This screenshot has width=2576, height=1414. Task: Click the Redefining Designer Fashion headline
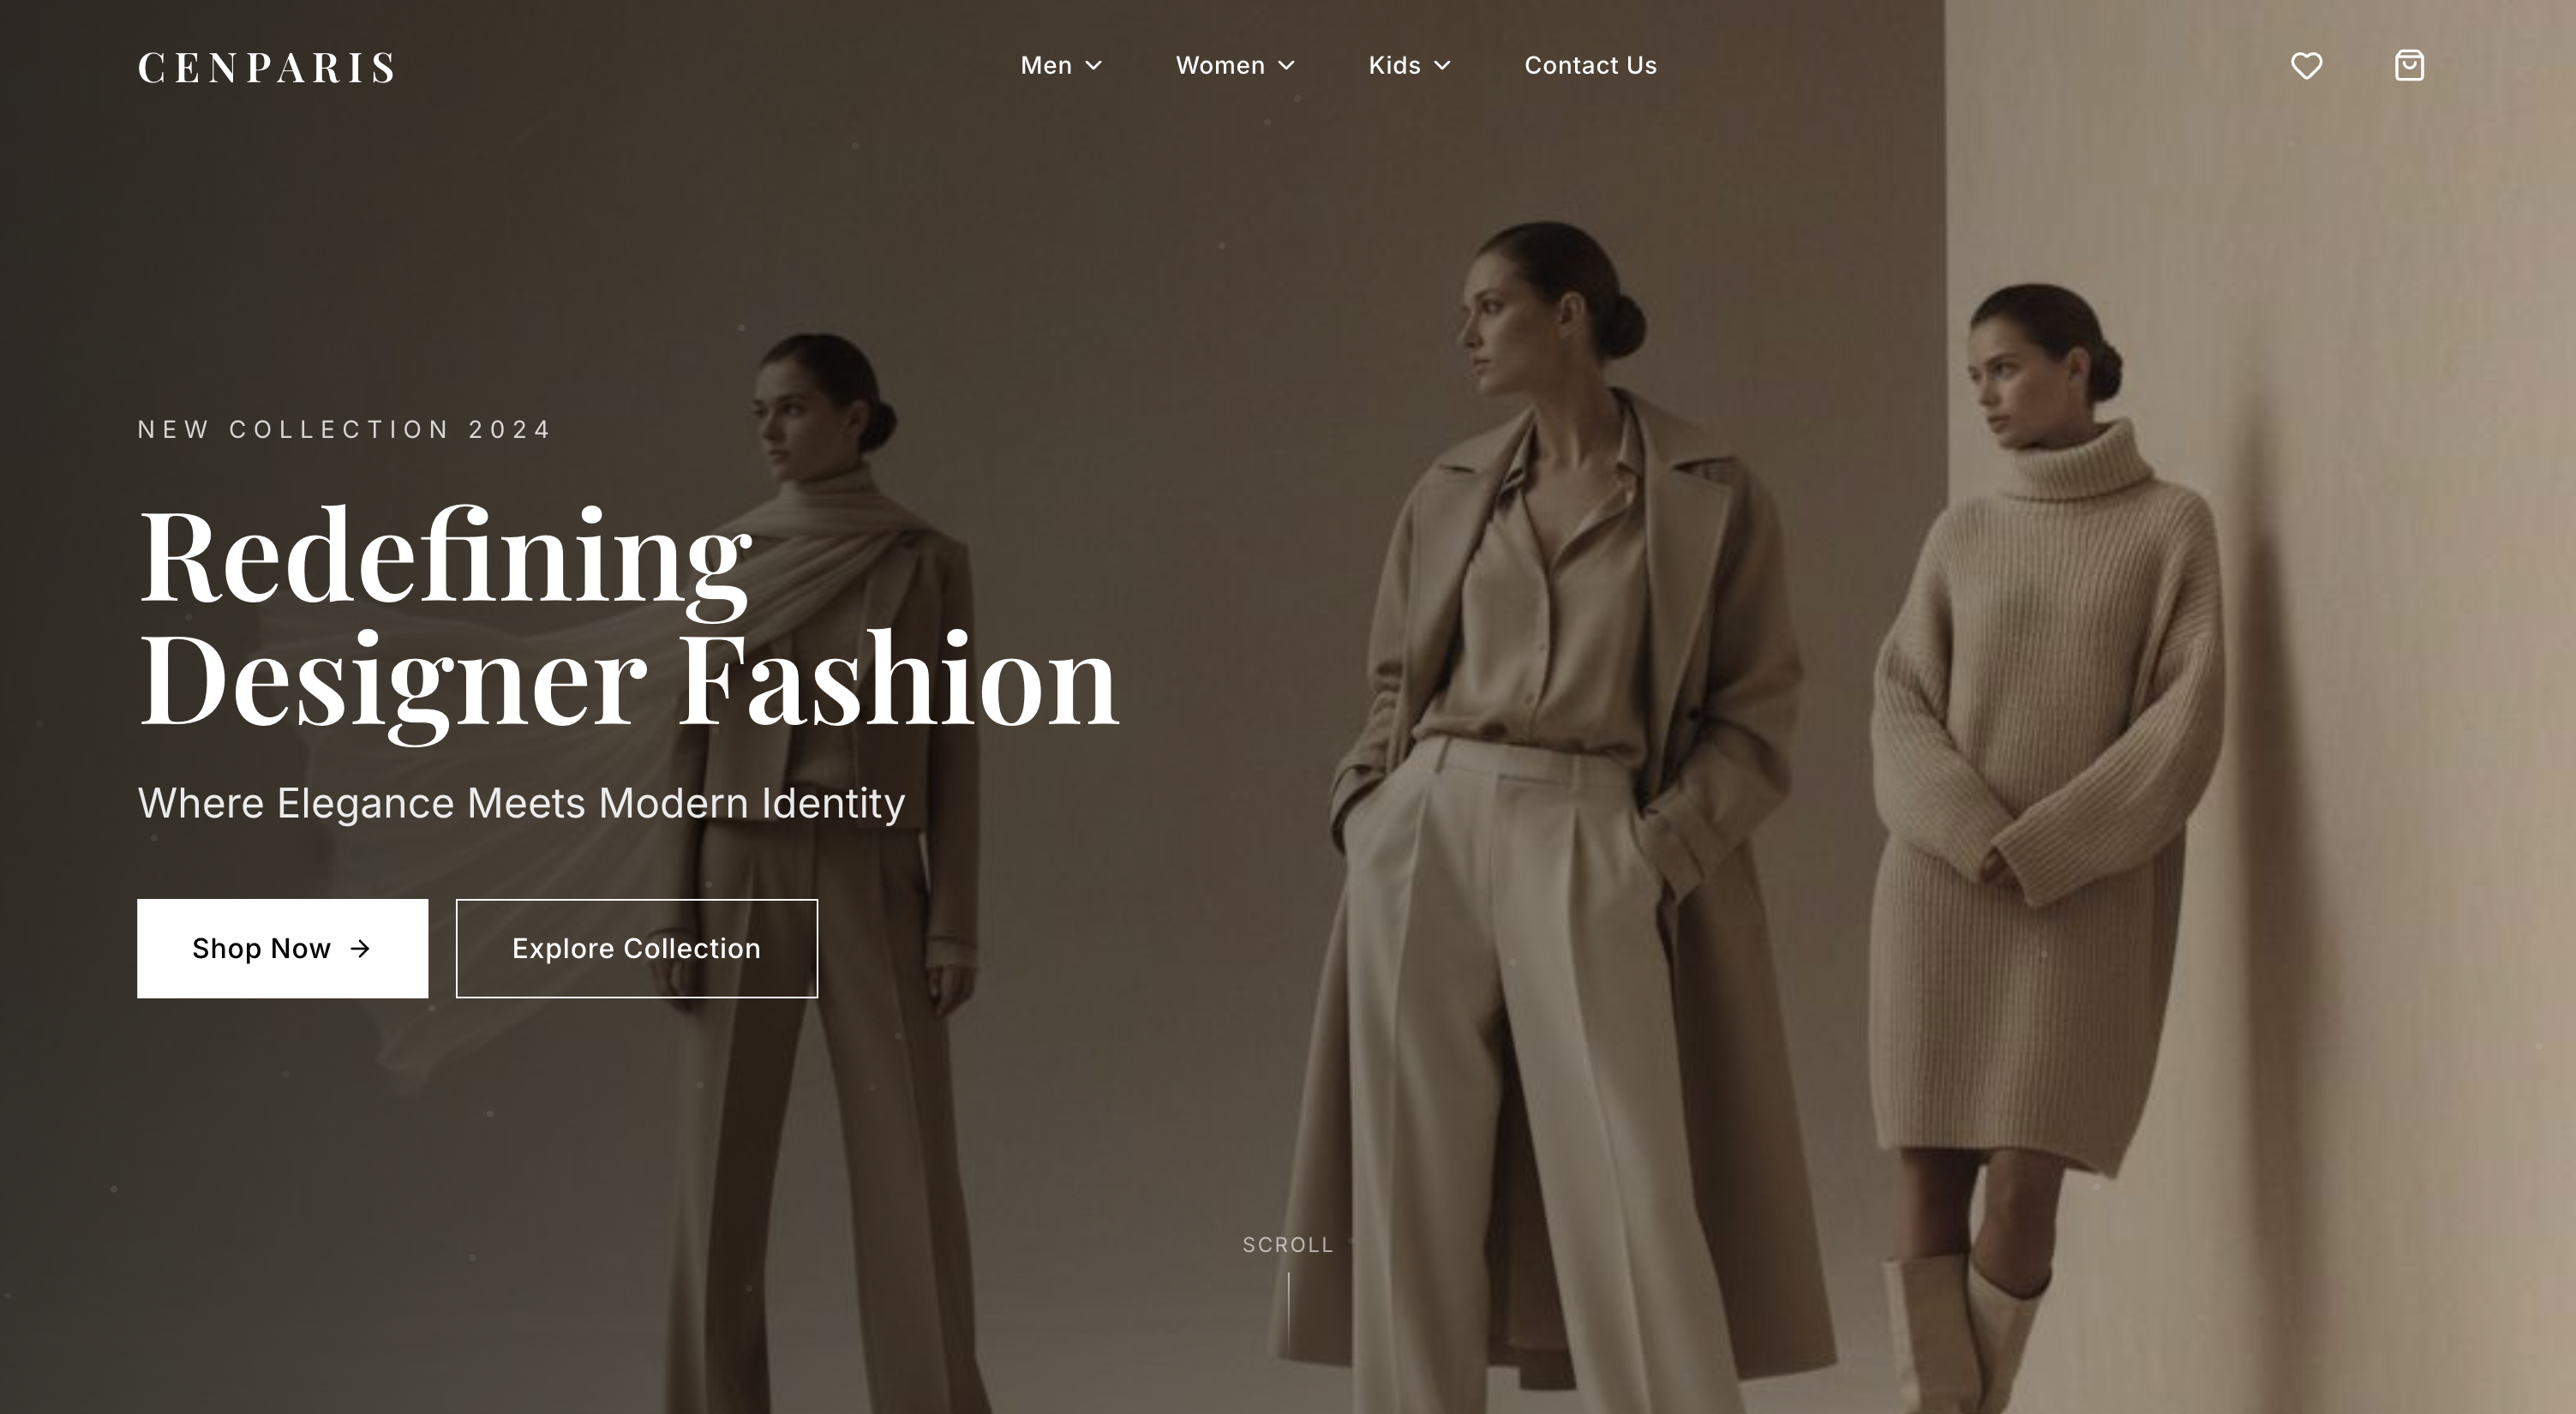click(628, 618)
